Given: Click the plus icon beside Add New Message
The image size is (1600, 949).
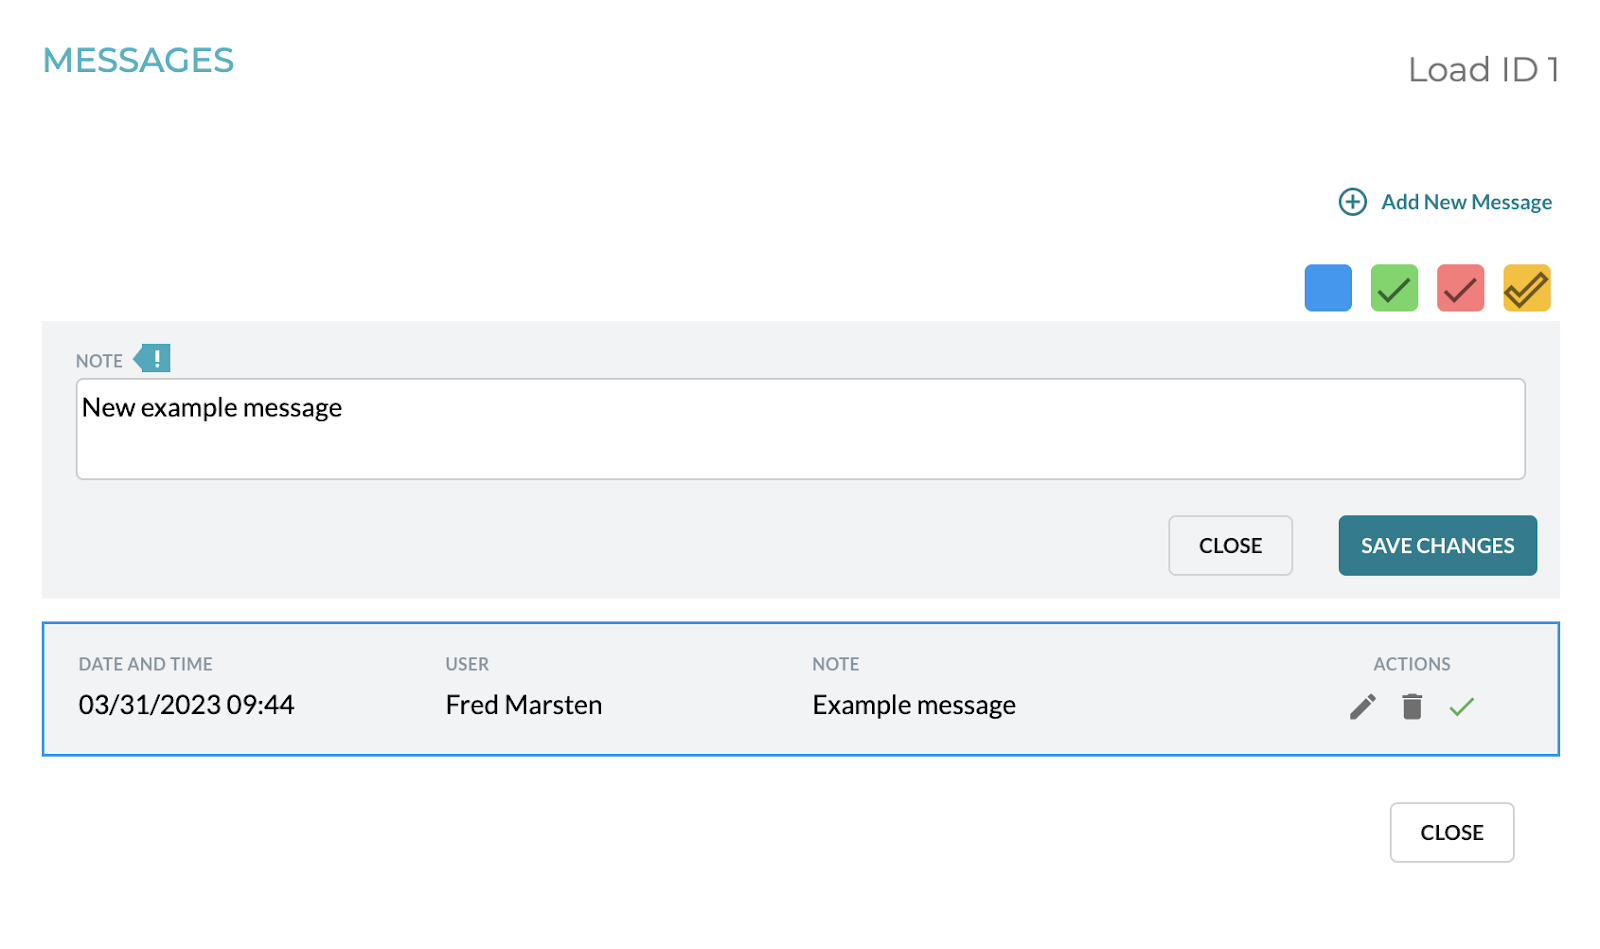Looking at the screenshot, I should point(1352,201).
